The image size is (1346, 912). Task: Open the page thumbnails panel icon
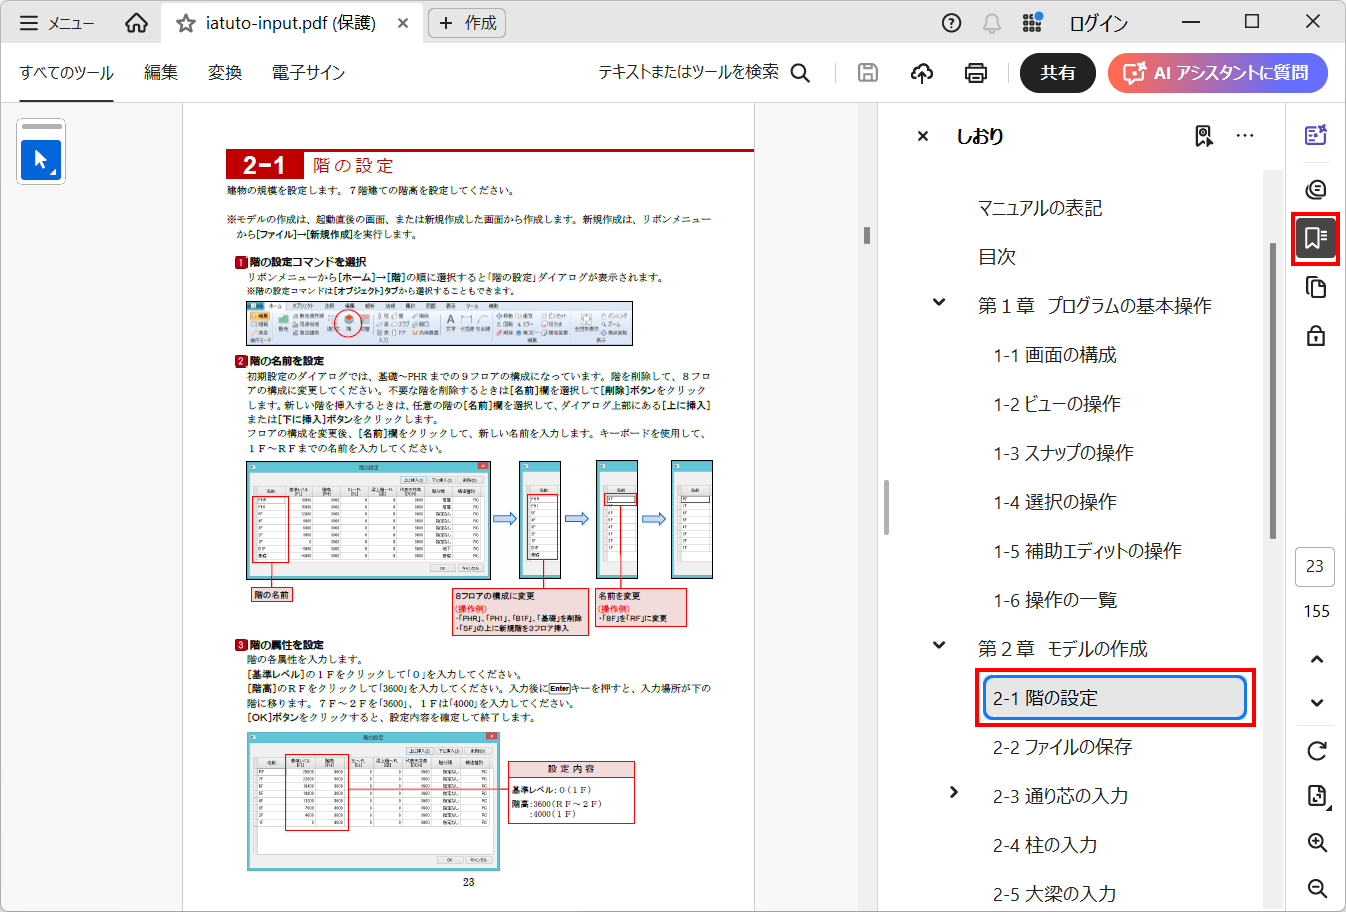pyautogui.click(x=1316, y=287)
